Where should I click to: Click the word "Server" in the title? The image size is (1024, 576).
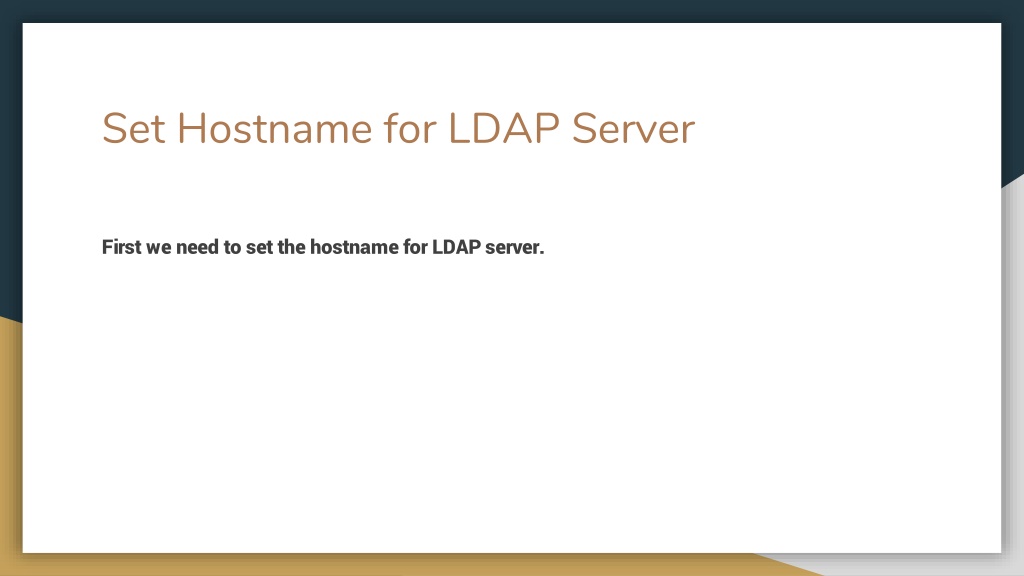point(633,128)
